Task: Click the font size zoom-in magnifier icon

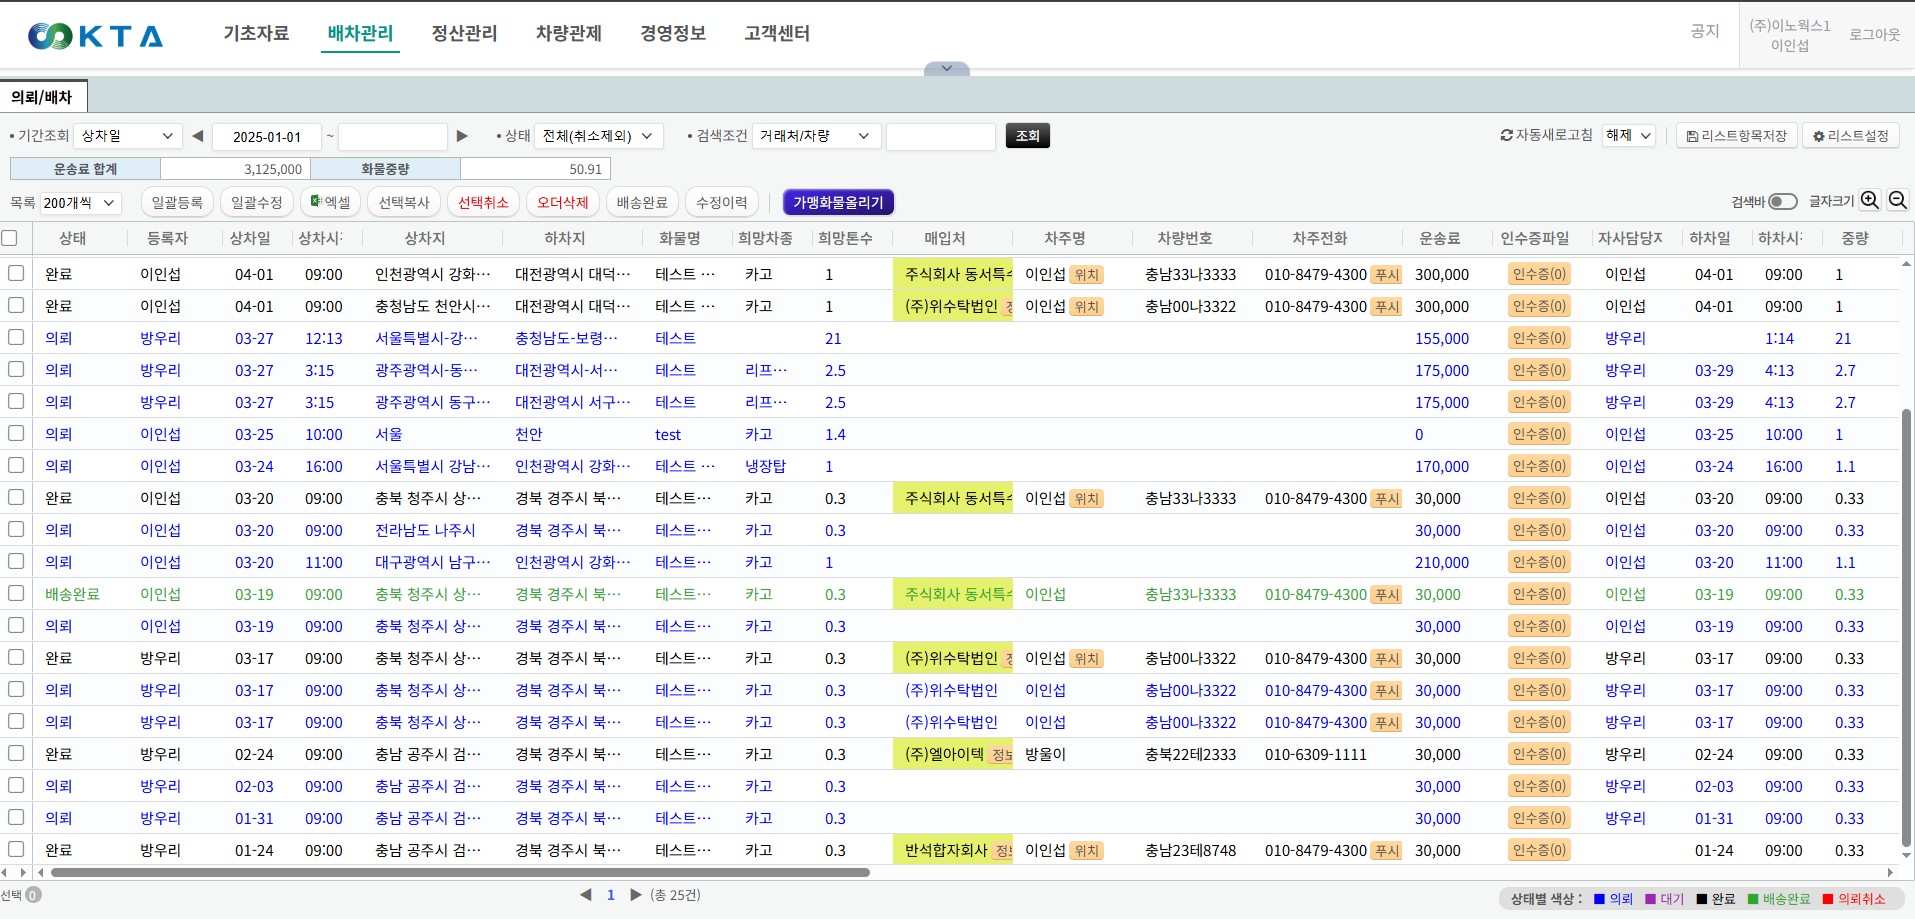Action: pyautogui.click(x=1870, y=201)
